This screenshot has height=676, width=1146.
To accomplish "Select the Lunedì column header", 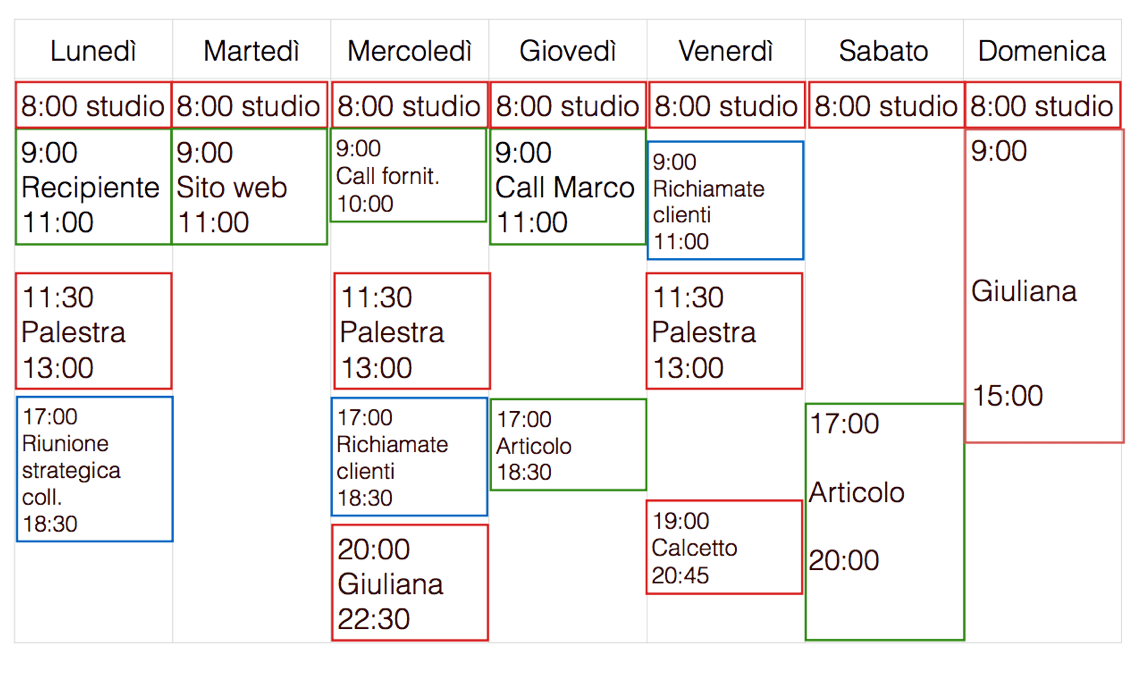I will [94, 51].
